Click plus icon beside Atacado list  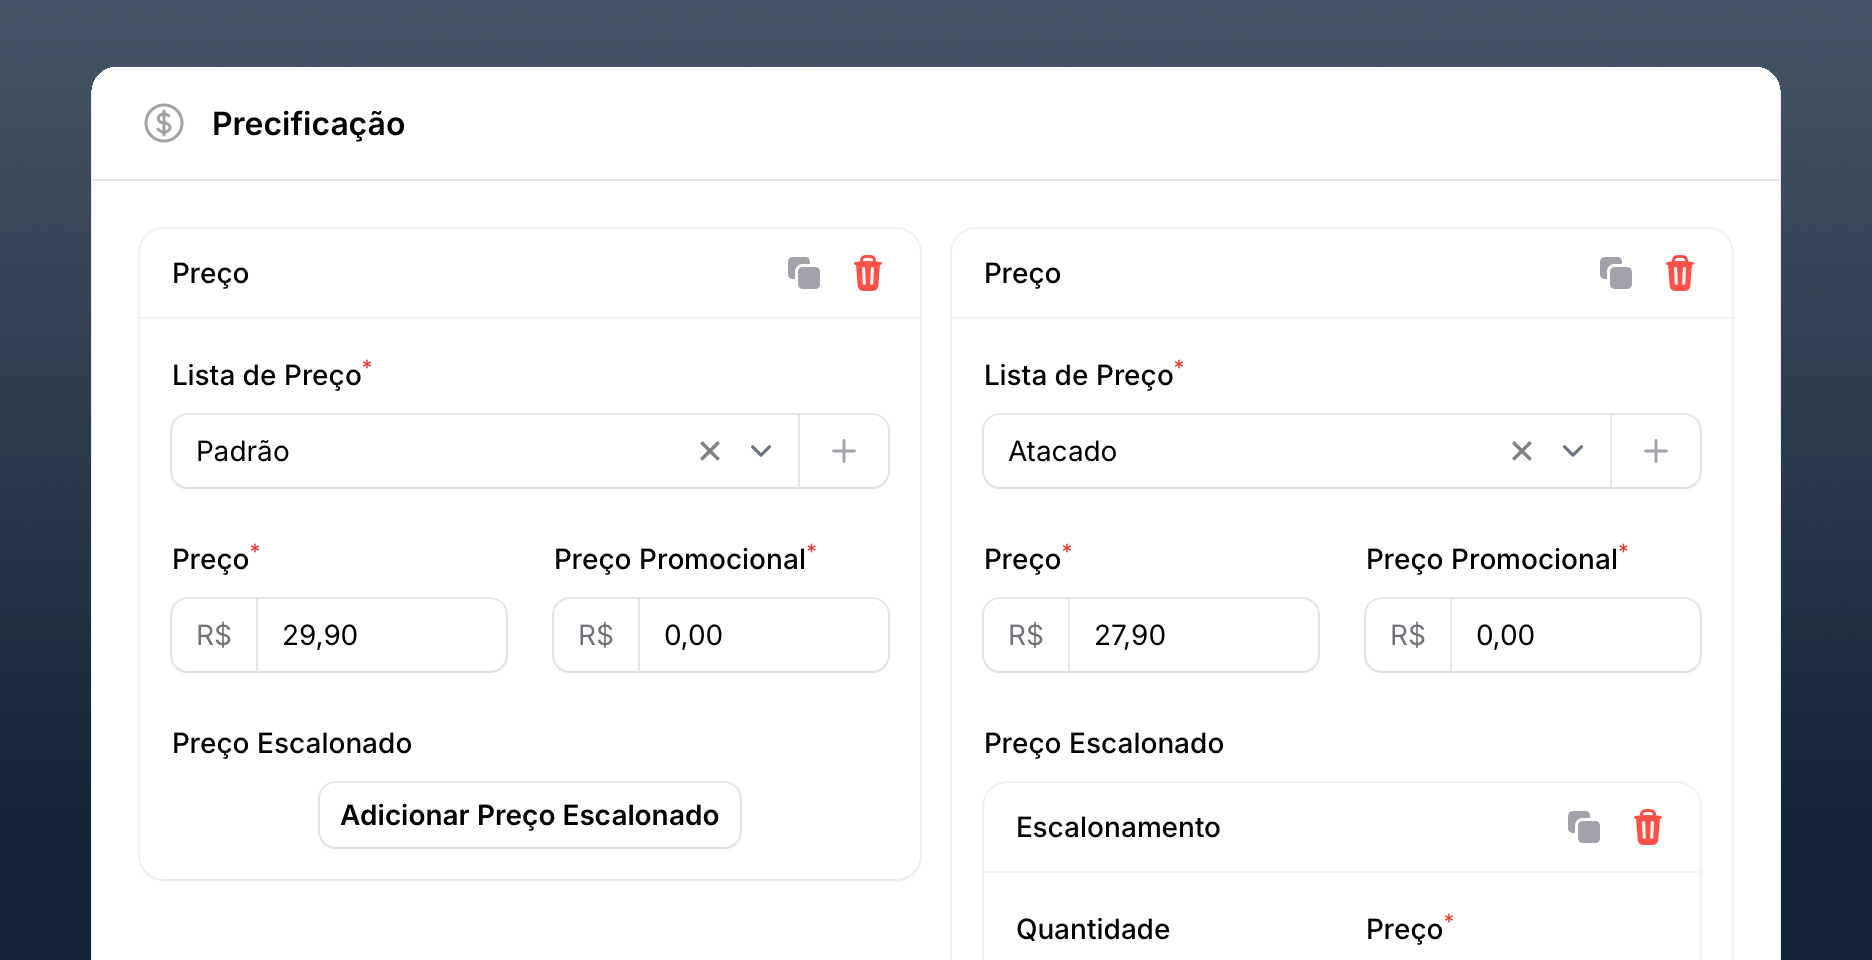[1656, 451]
